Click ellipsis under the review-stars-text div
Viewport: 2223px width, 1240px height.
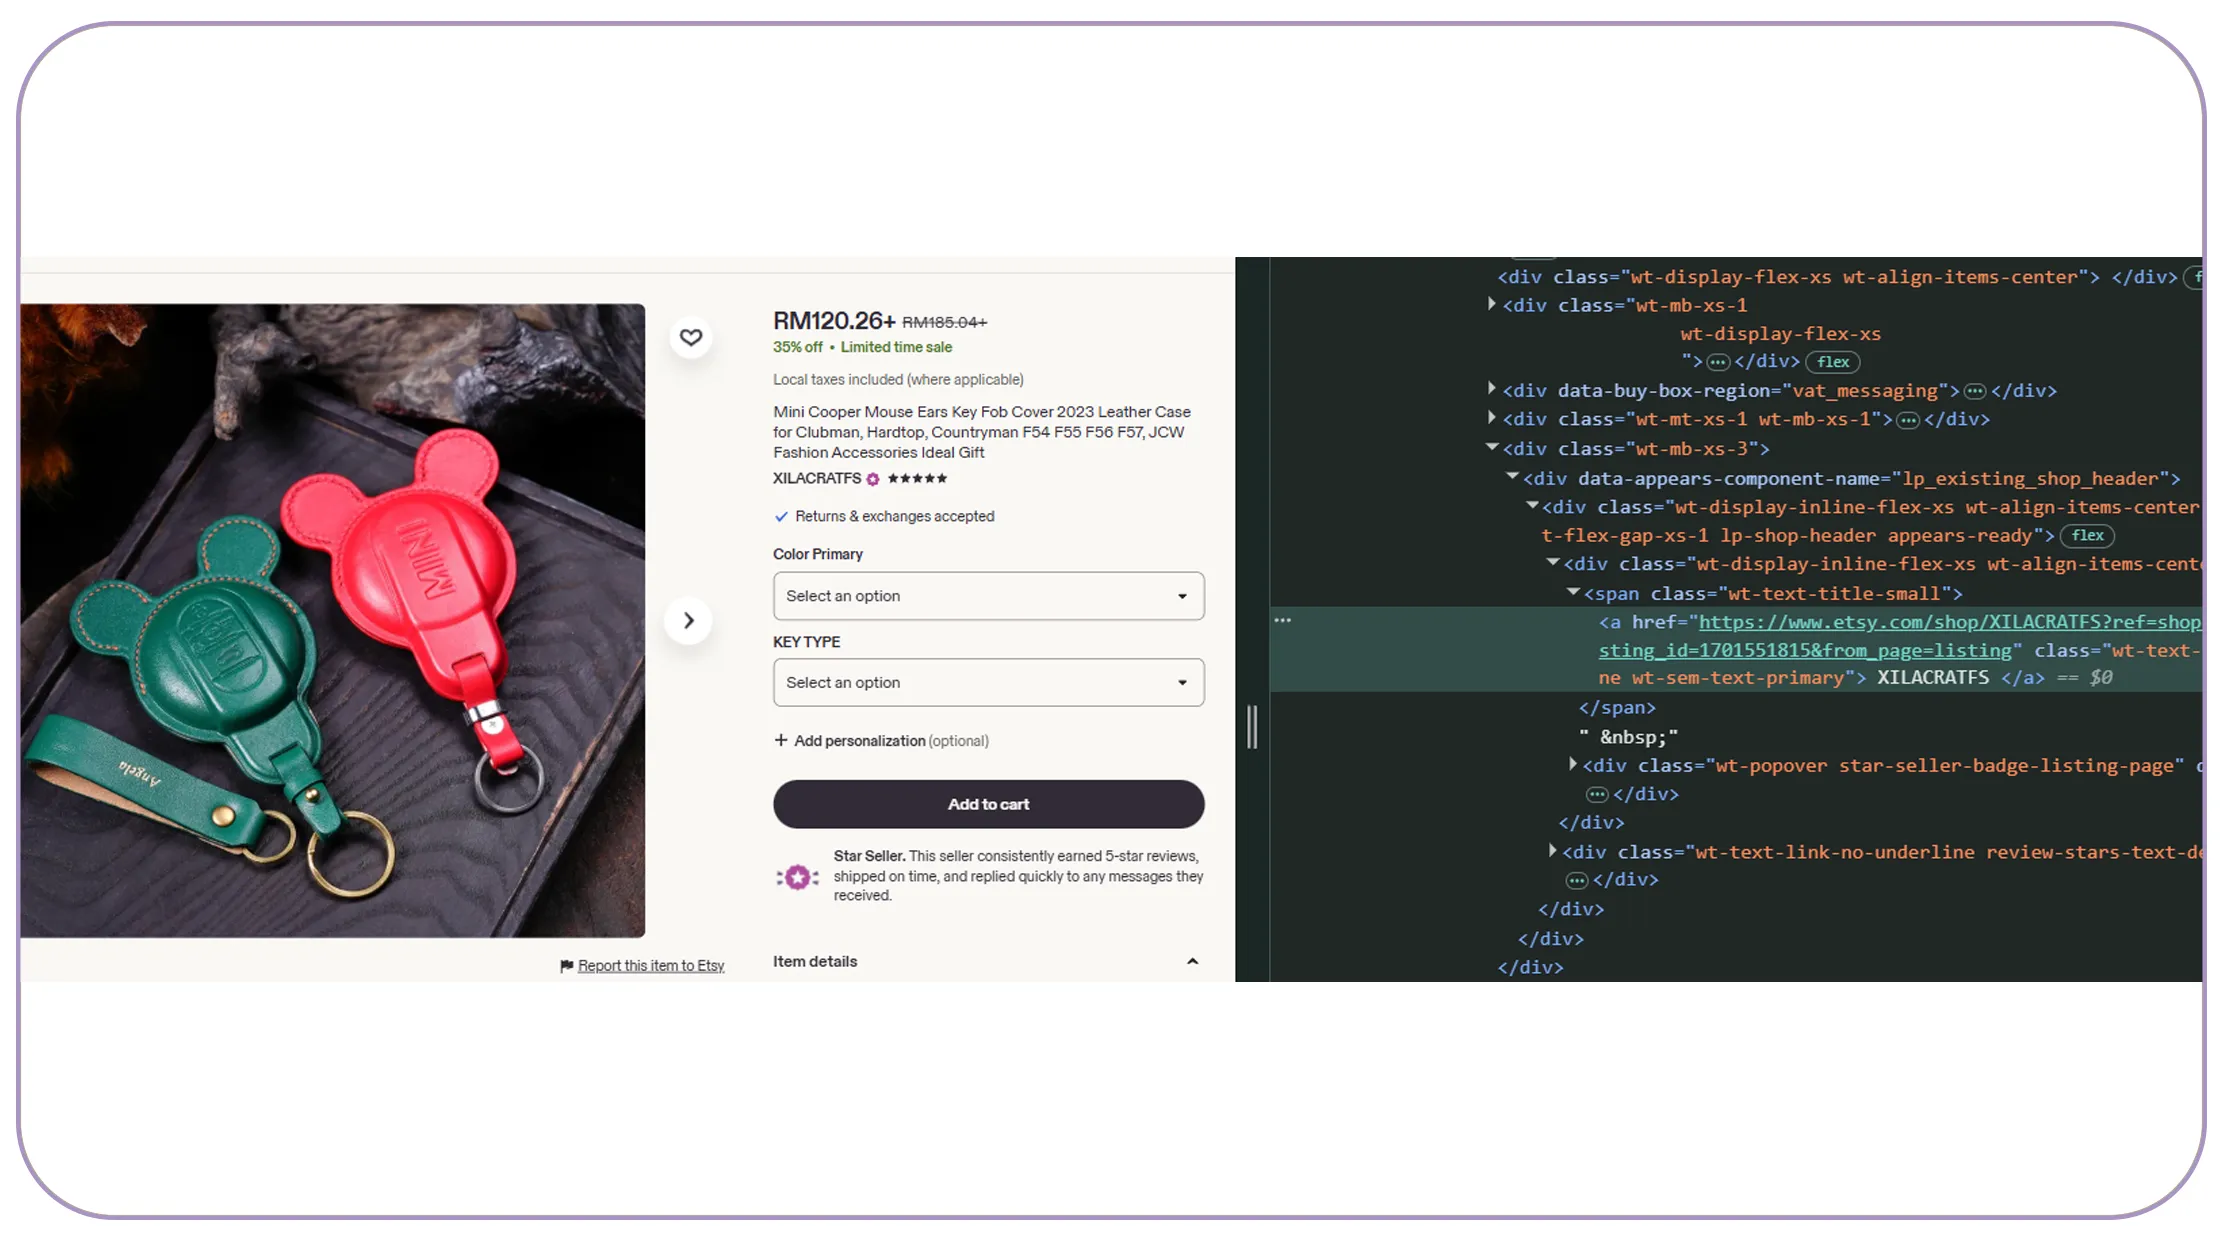click(x=1577, y=880)
